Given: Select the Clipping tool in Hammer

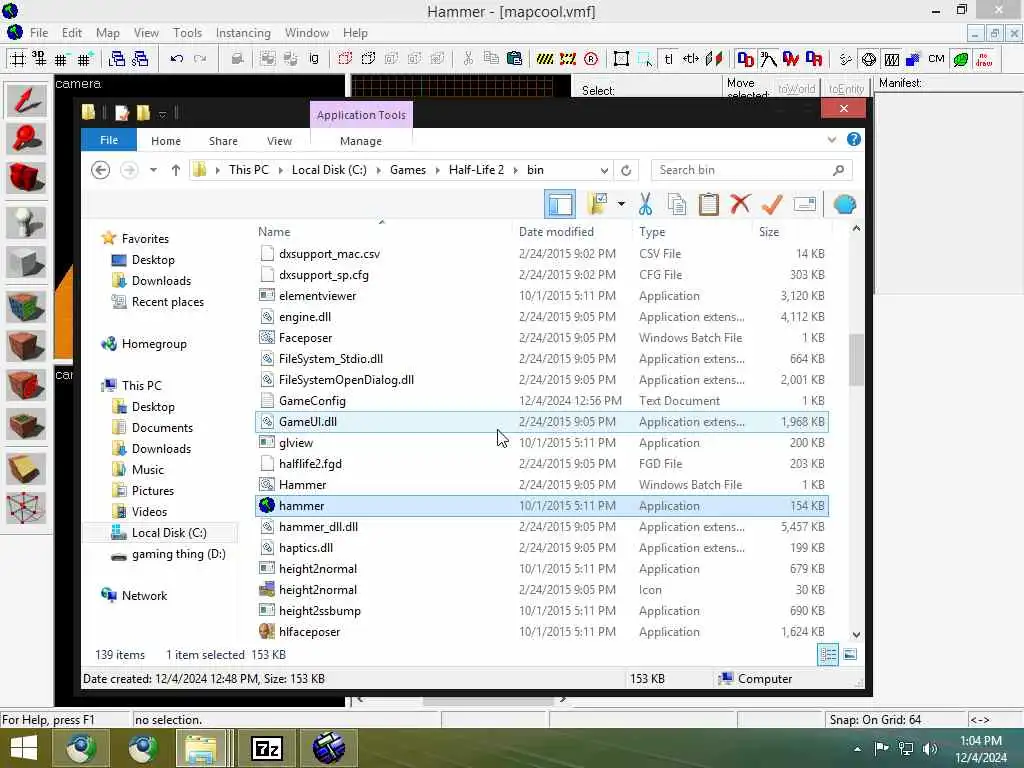Looking at the screenshot, I should pos(26,469).
